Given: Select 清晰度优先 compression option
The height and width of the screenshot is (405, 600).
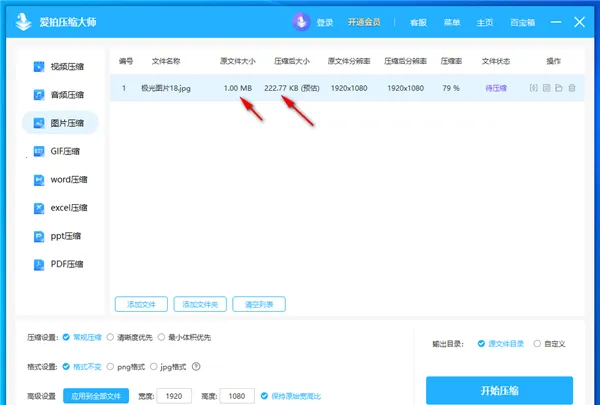Looking at the screenshot, I should [130, 337].
